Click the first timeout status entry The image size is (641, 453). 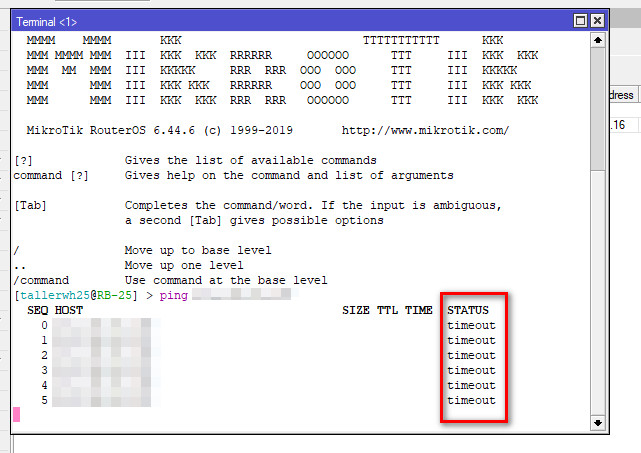[471, 325]
